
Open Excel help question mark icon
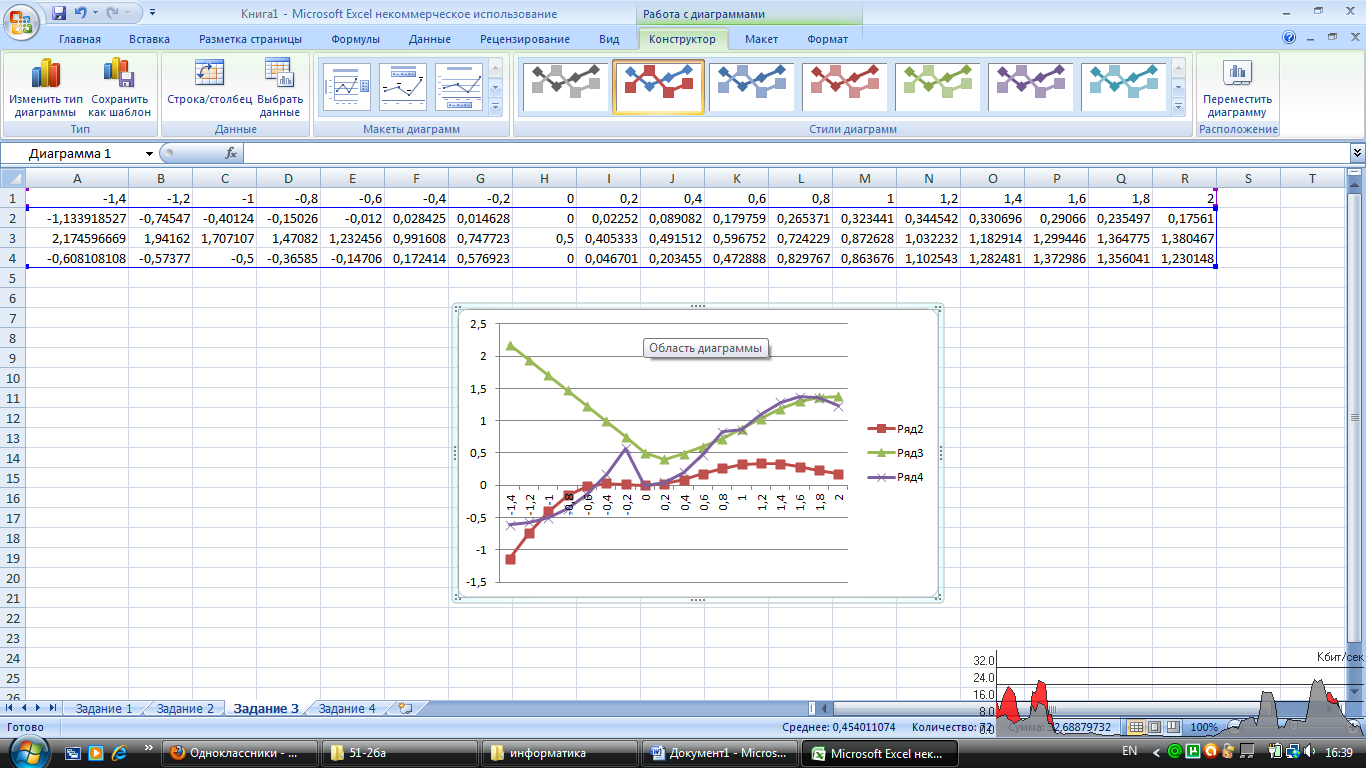pyautogui.click(x=1290, y=38)
